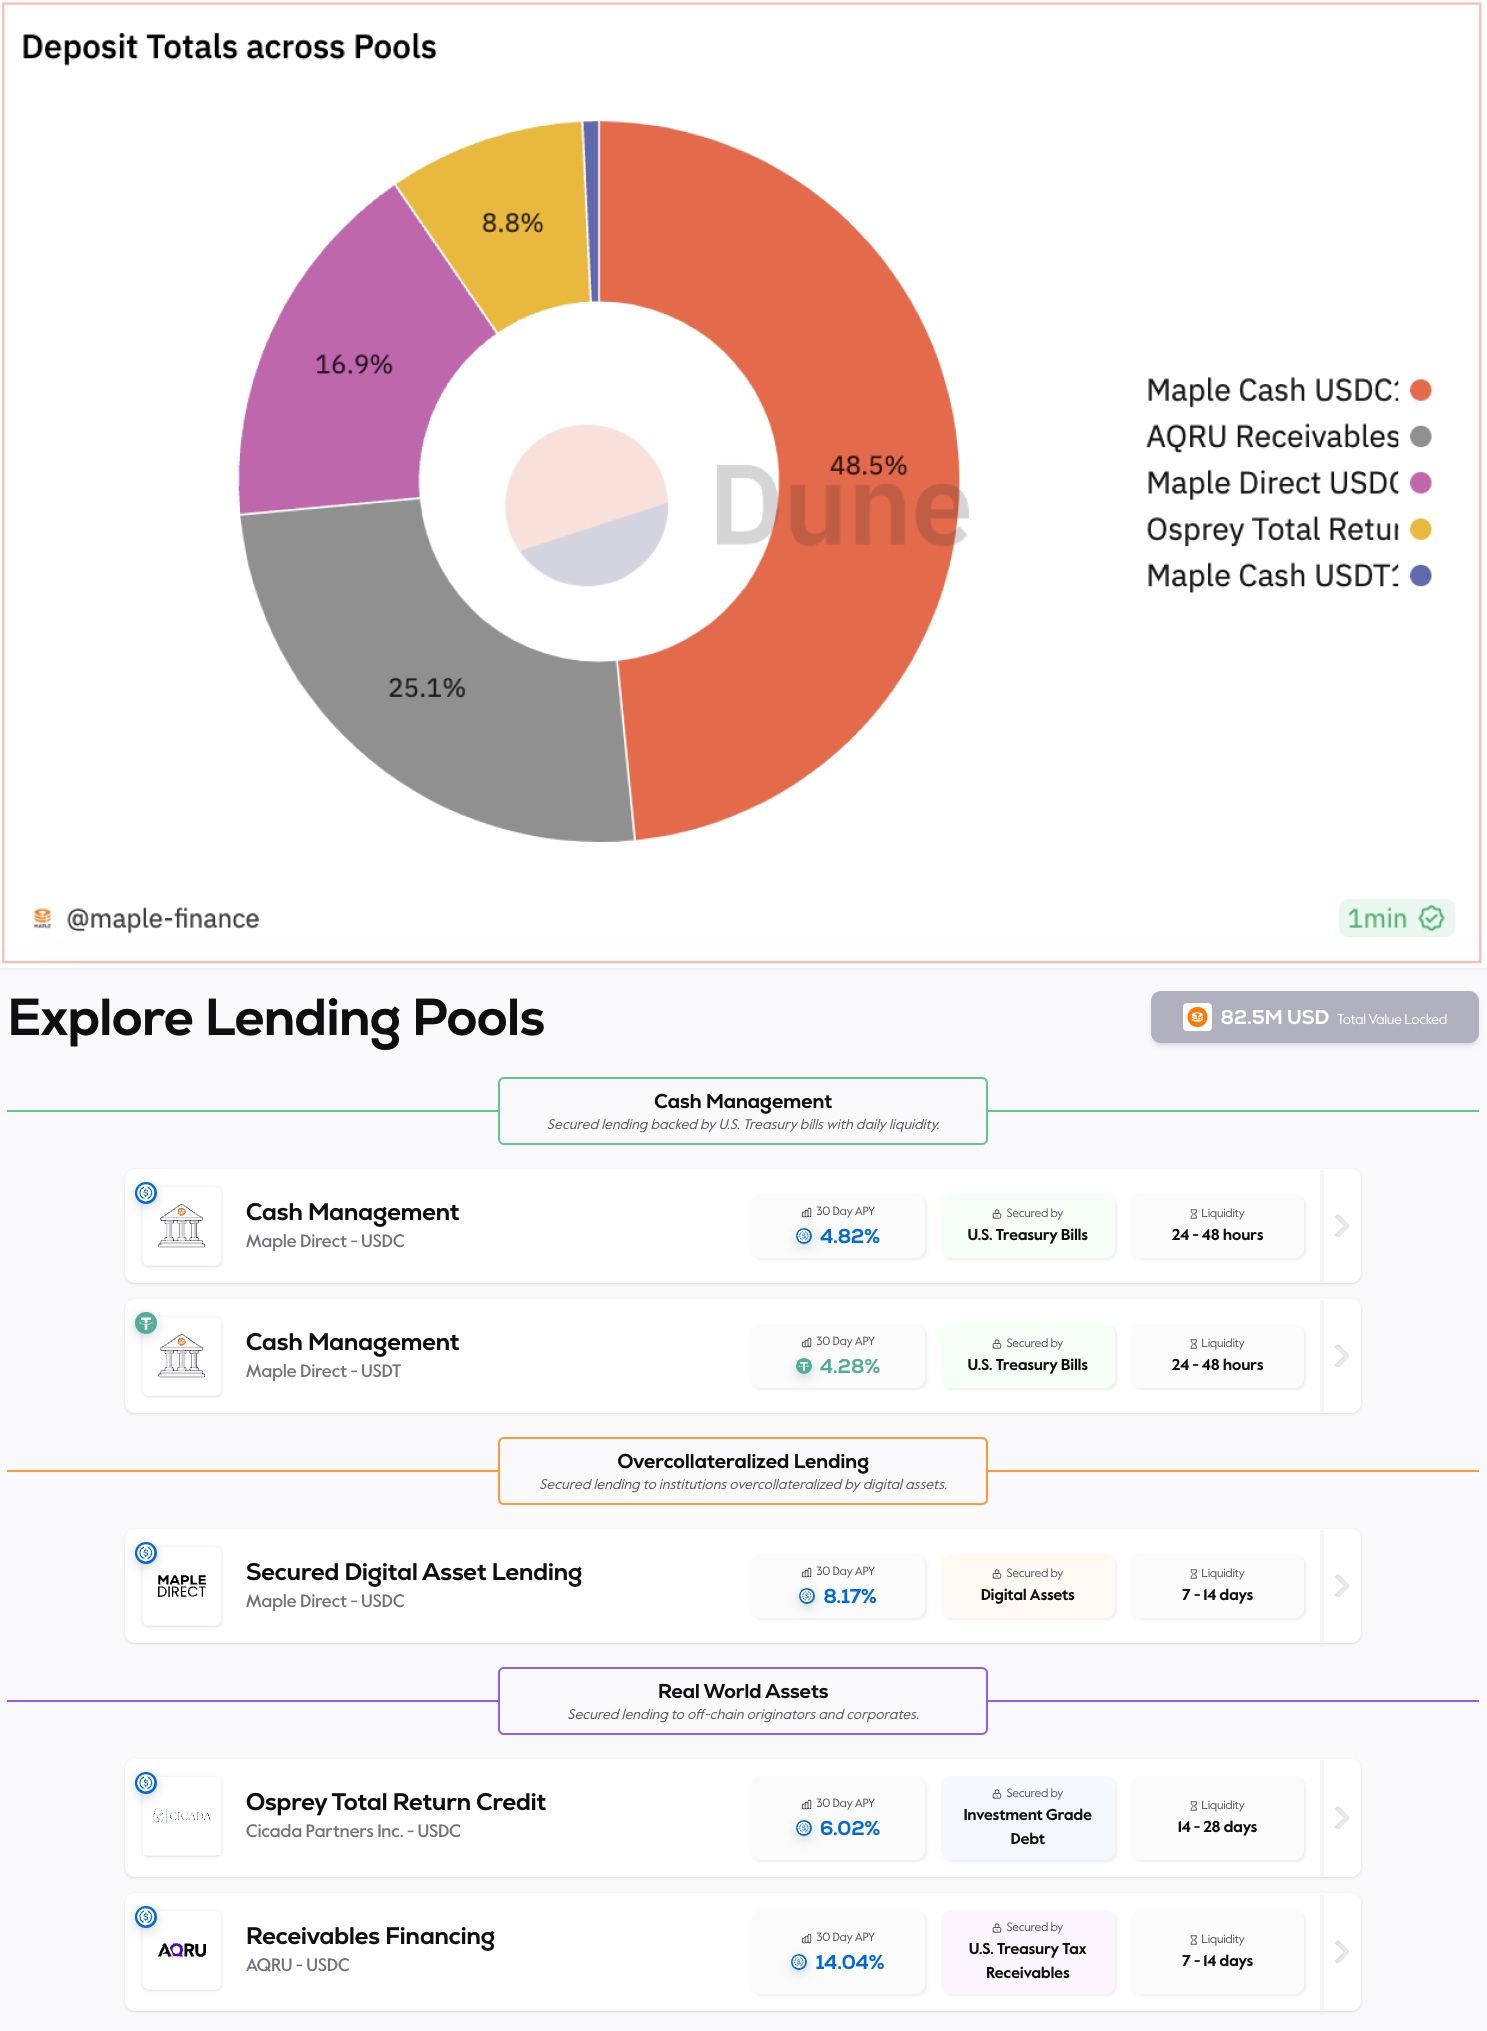
Task: Click the Cicada logo thumbnail
Action: (x=182, y=1816)
